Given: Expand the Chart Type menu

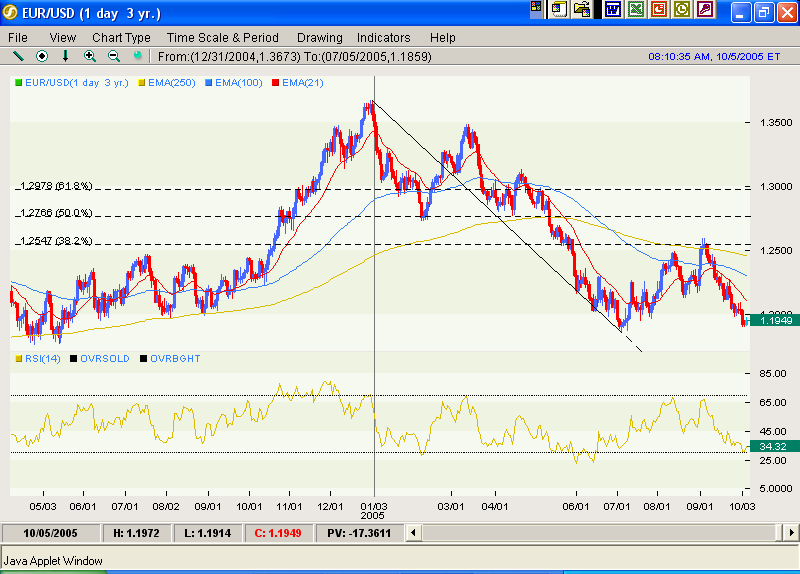Looking at the screenshot, I should tap(121, 37).
